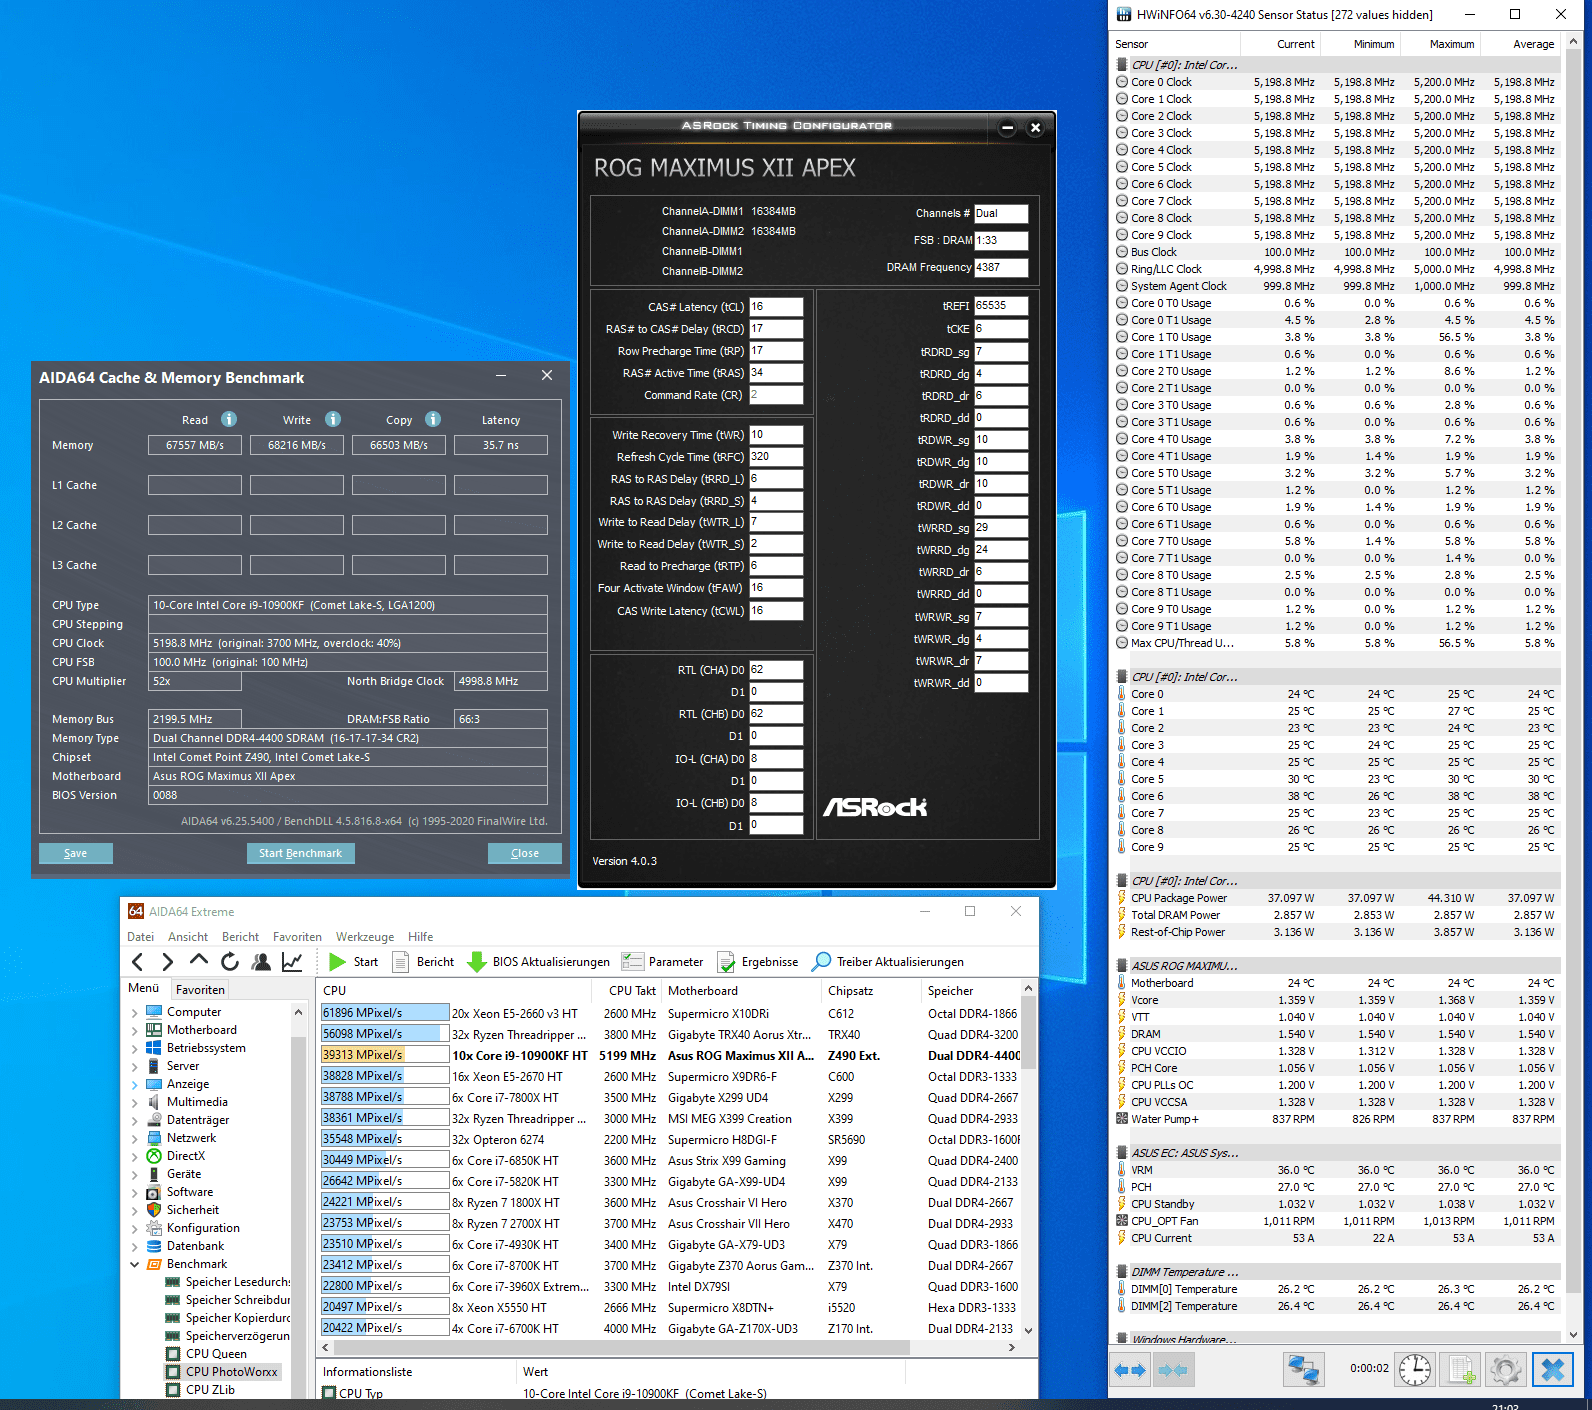
Task: Open HWiNFO settings gear icon
Action: coord(1505,1369)
